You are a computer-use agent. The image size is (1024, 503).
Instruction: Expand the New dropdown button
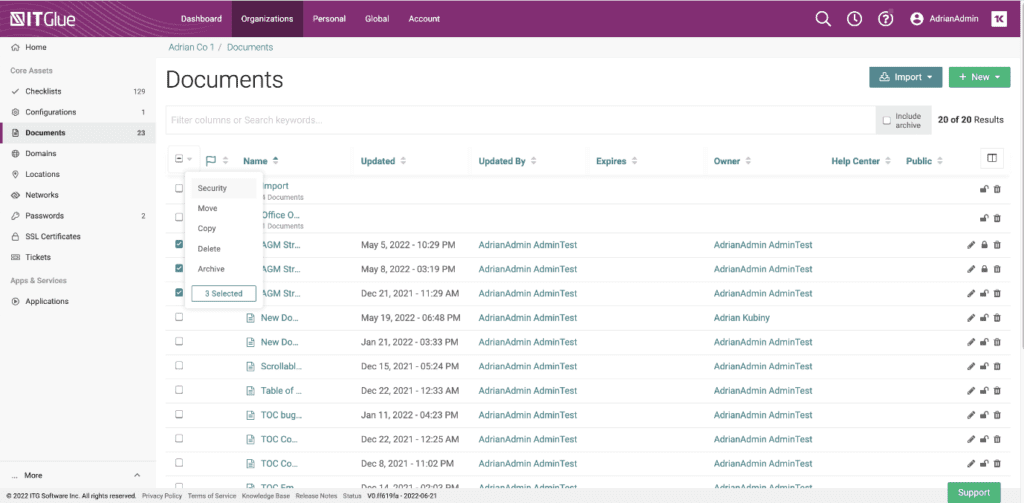click(x=979, y=77)
